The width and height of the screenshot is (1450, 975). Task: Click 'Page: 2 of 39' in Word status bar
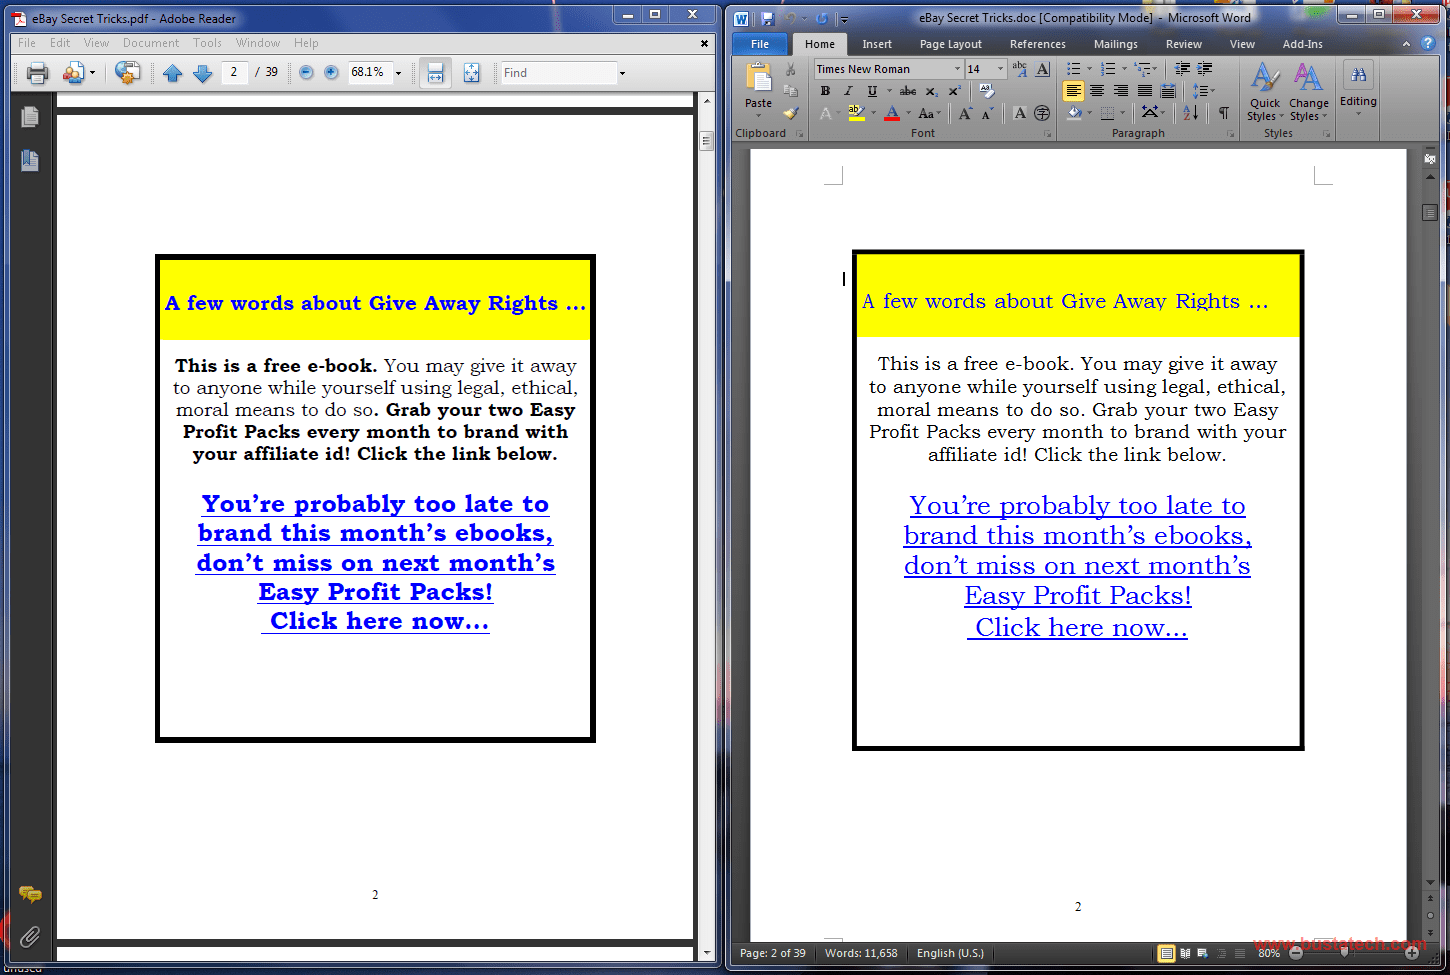point(772,953)
